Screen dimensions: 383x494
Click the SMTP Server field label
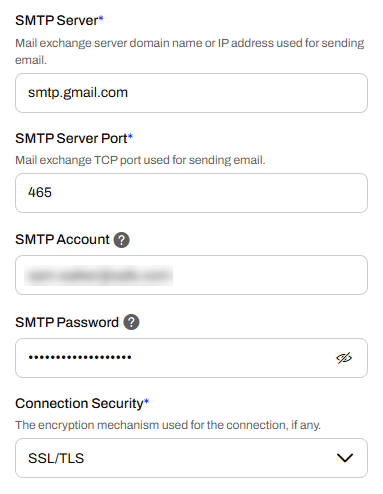(59, 20)
